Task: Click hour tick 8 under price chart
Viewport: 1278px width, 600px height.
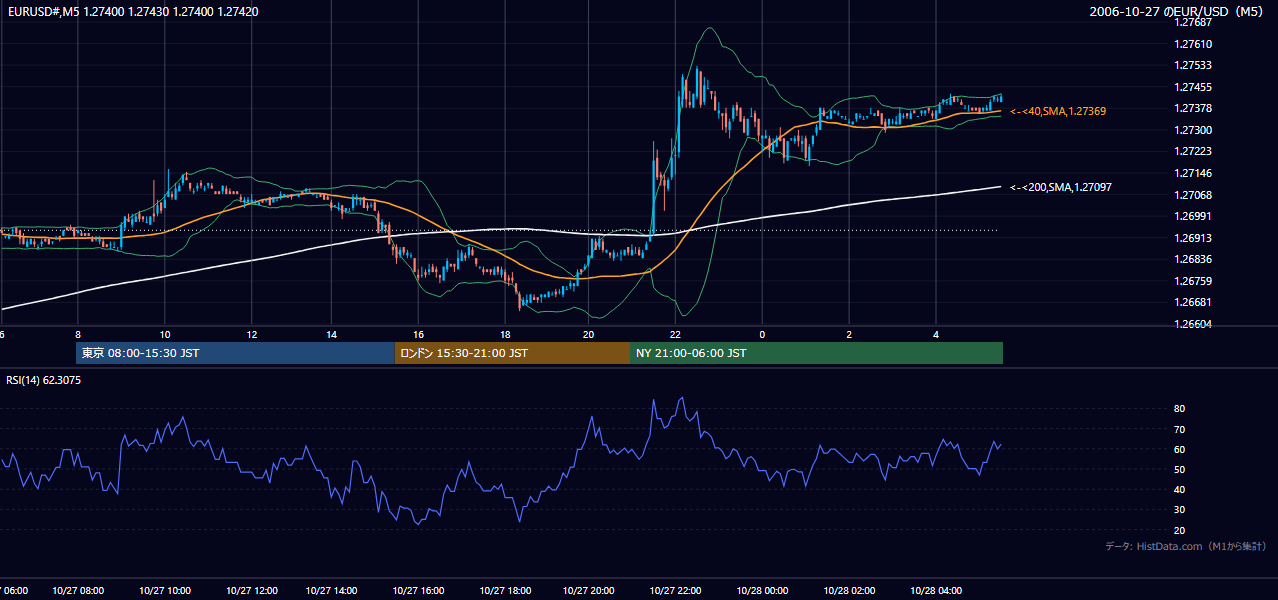Action: pyautogui.click(x=78, y=335)
